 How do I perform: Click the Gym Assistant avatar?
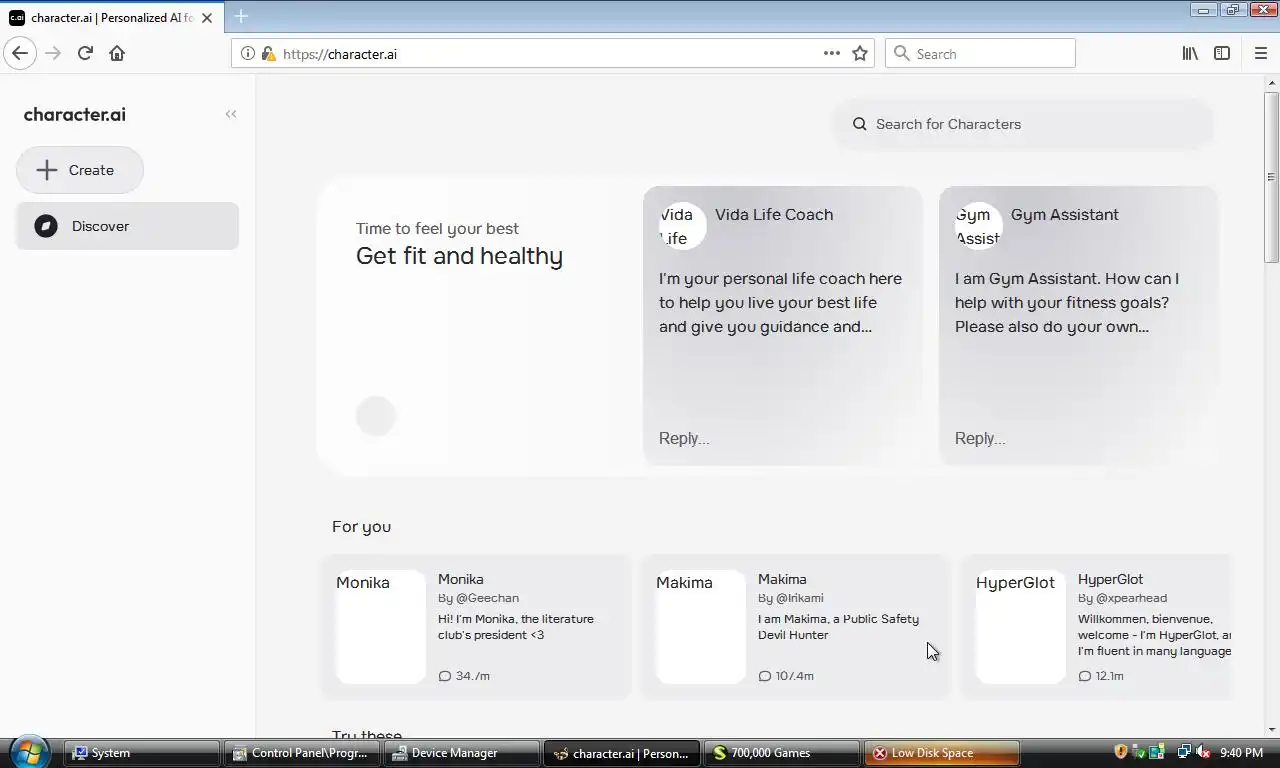979,226
